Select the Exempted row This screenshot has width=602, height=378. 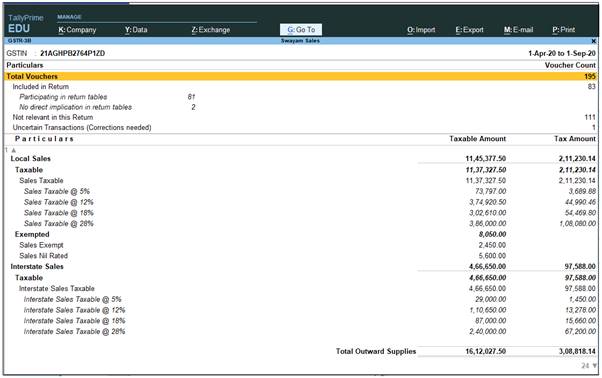pos(301,234)
